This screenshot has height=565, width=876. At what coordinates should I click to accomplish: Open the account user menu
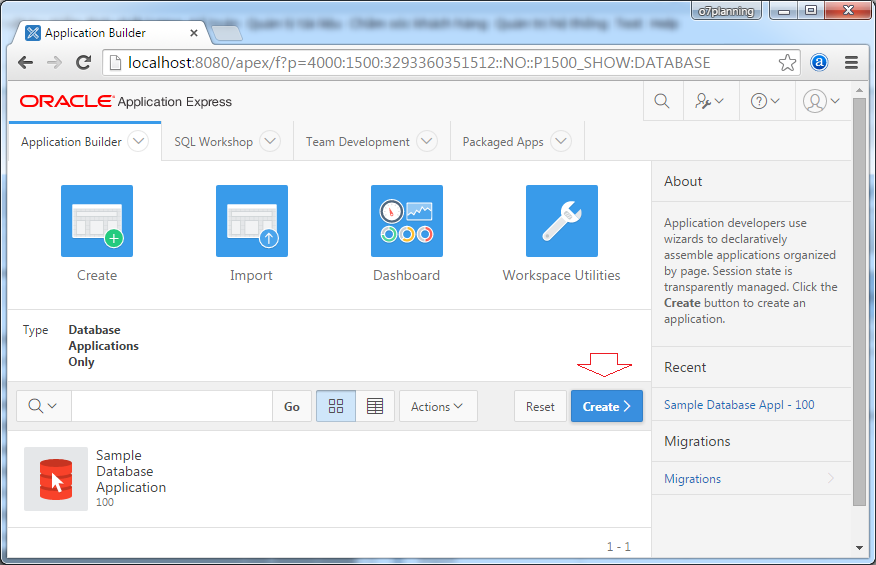tap(821, 101)
